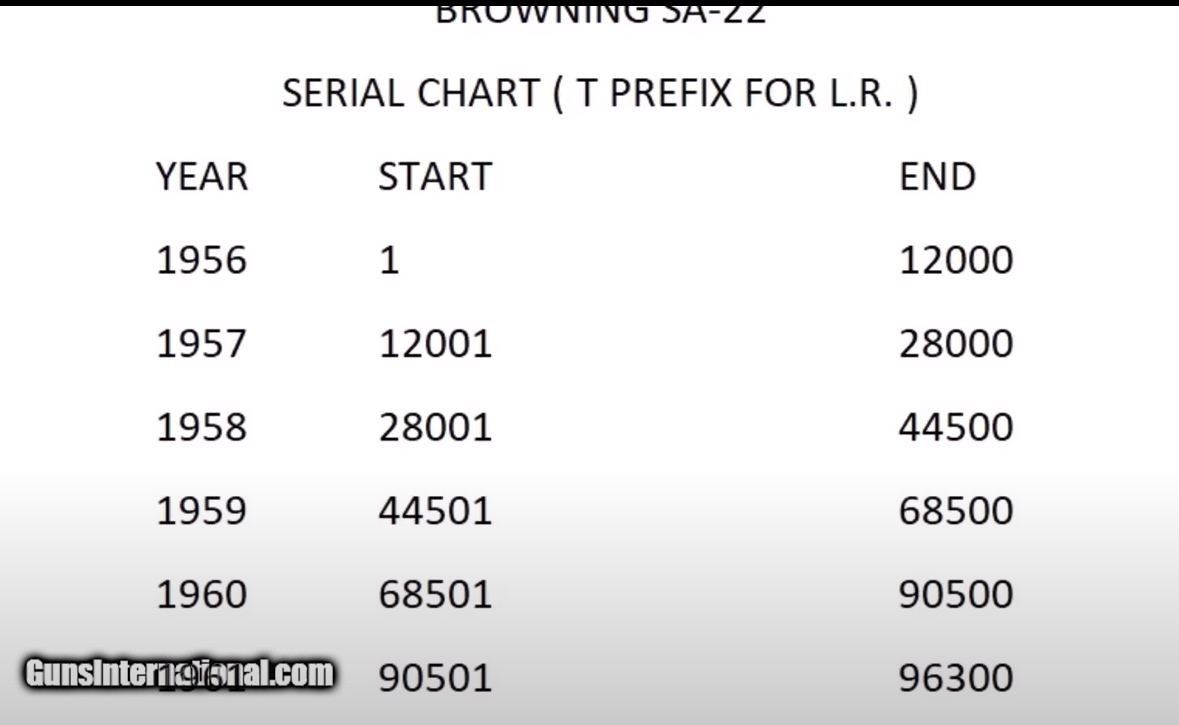Image resolution: width=1179 pixels, height=725 pixels.
Task: Click the GunsInternational.com watermark logo
Action: click(x=179, y=673)
